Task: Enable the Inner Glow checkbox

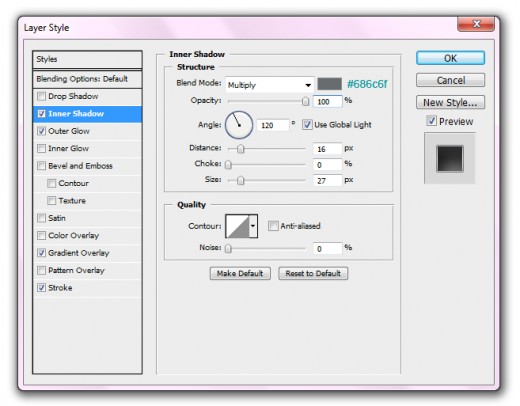Action: tap(41, 148)
